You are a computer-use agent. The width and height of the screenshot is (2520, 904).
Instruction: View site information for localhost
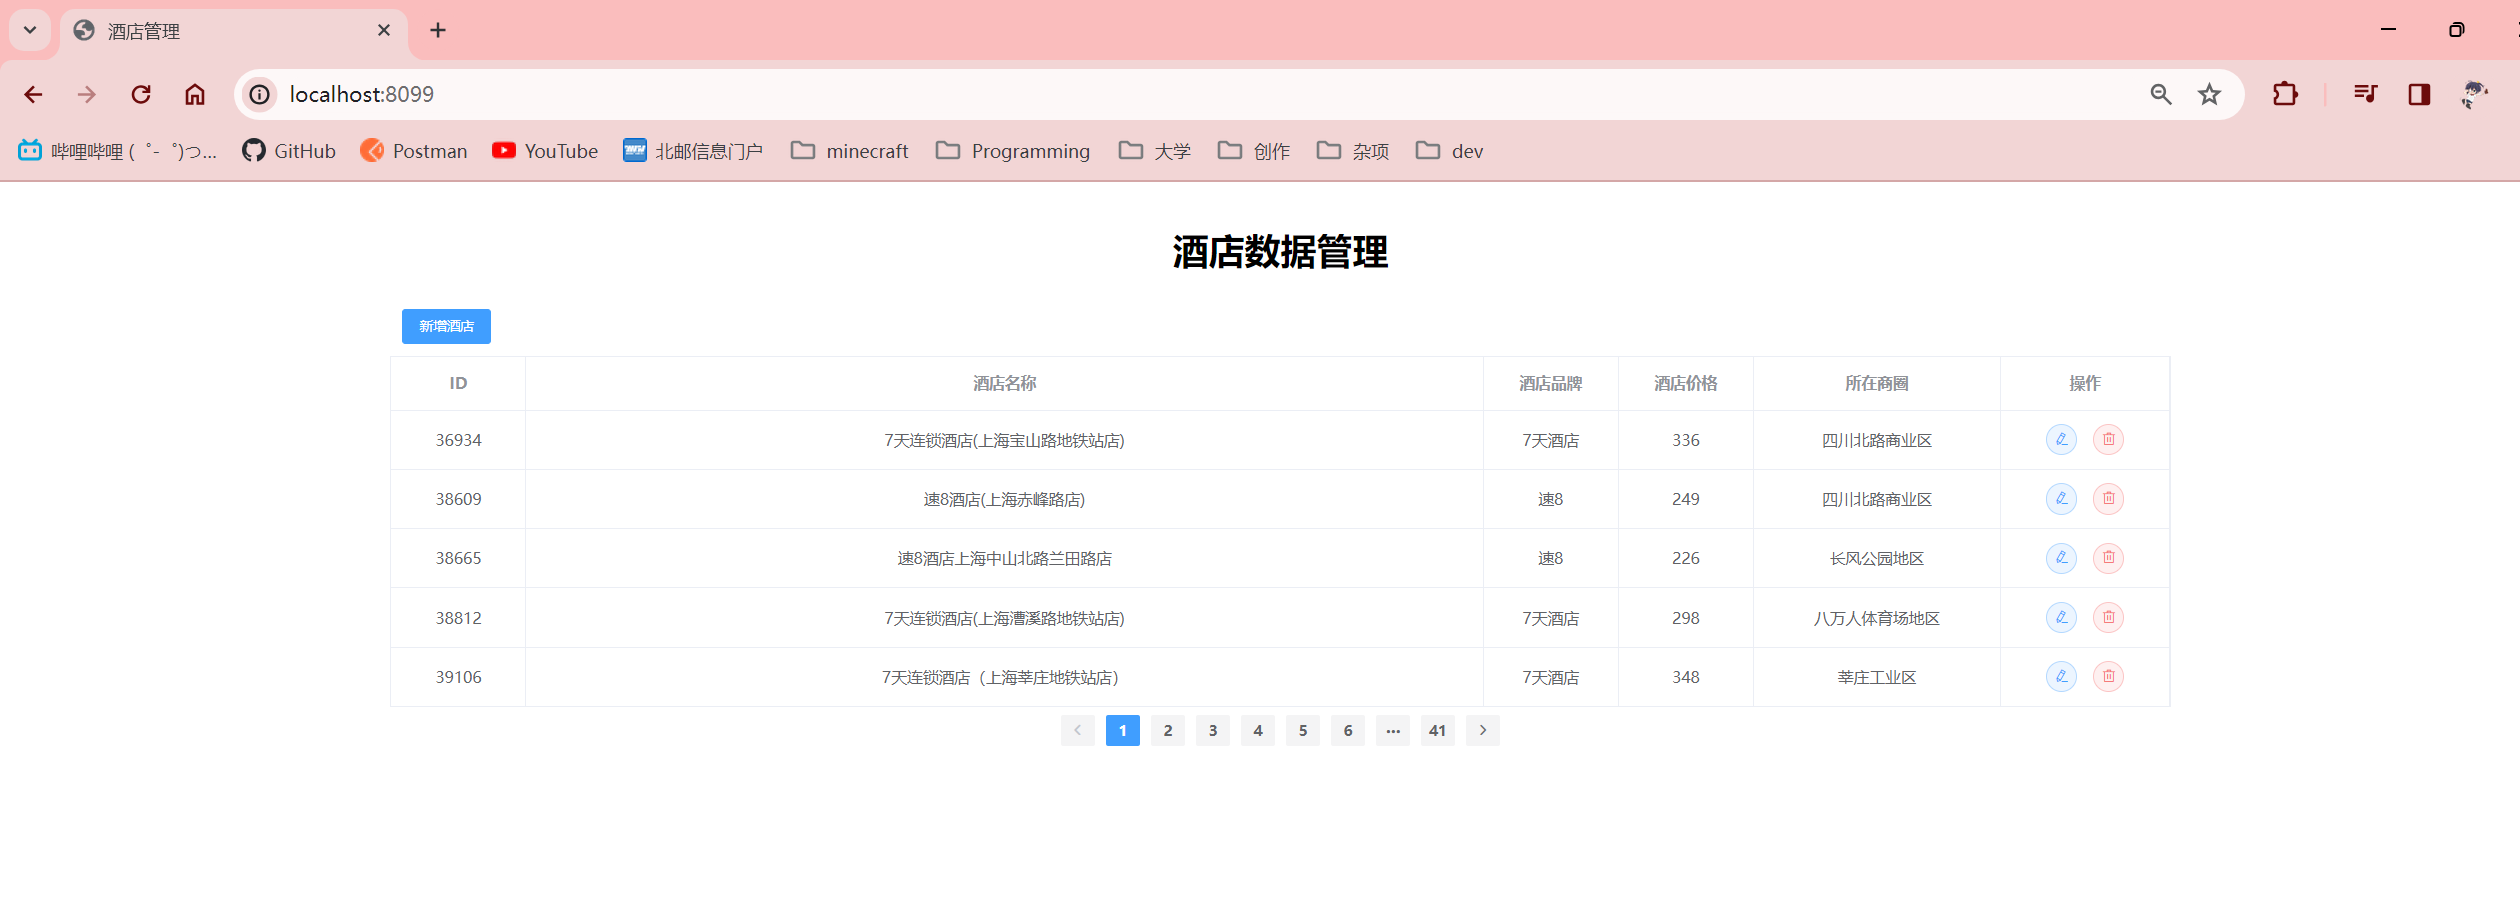pyautogui.click(x=260, y=94)
